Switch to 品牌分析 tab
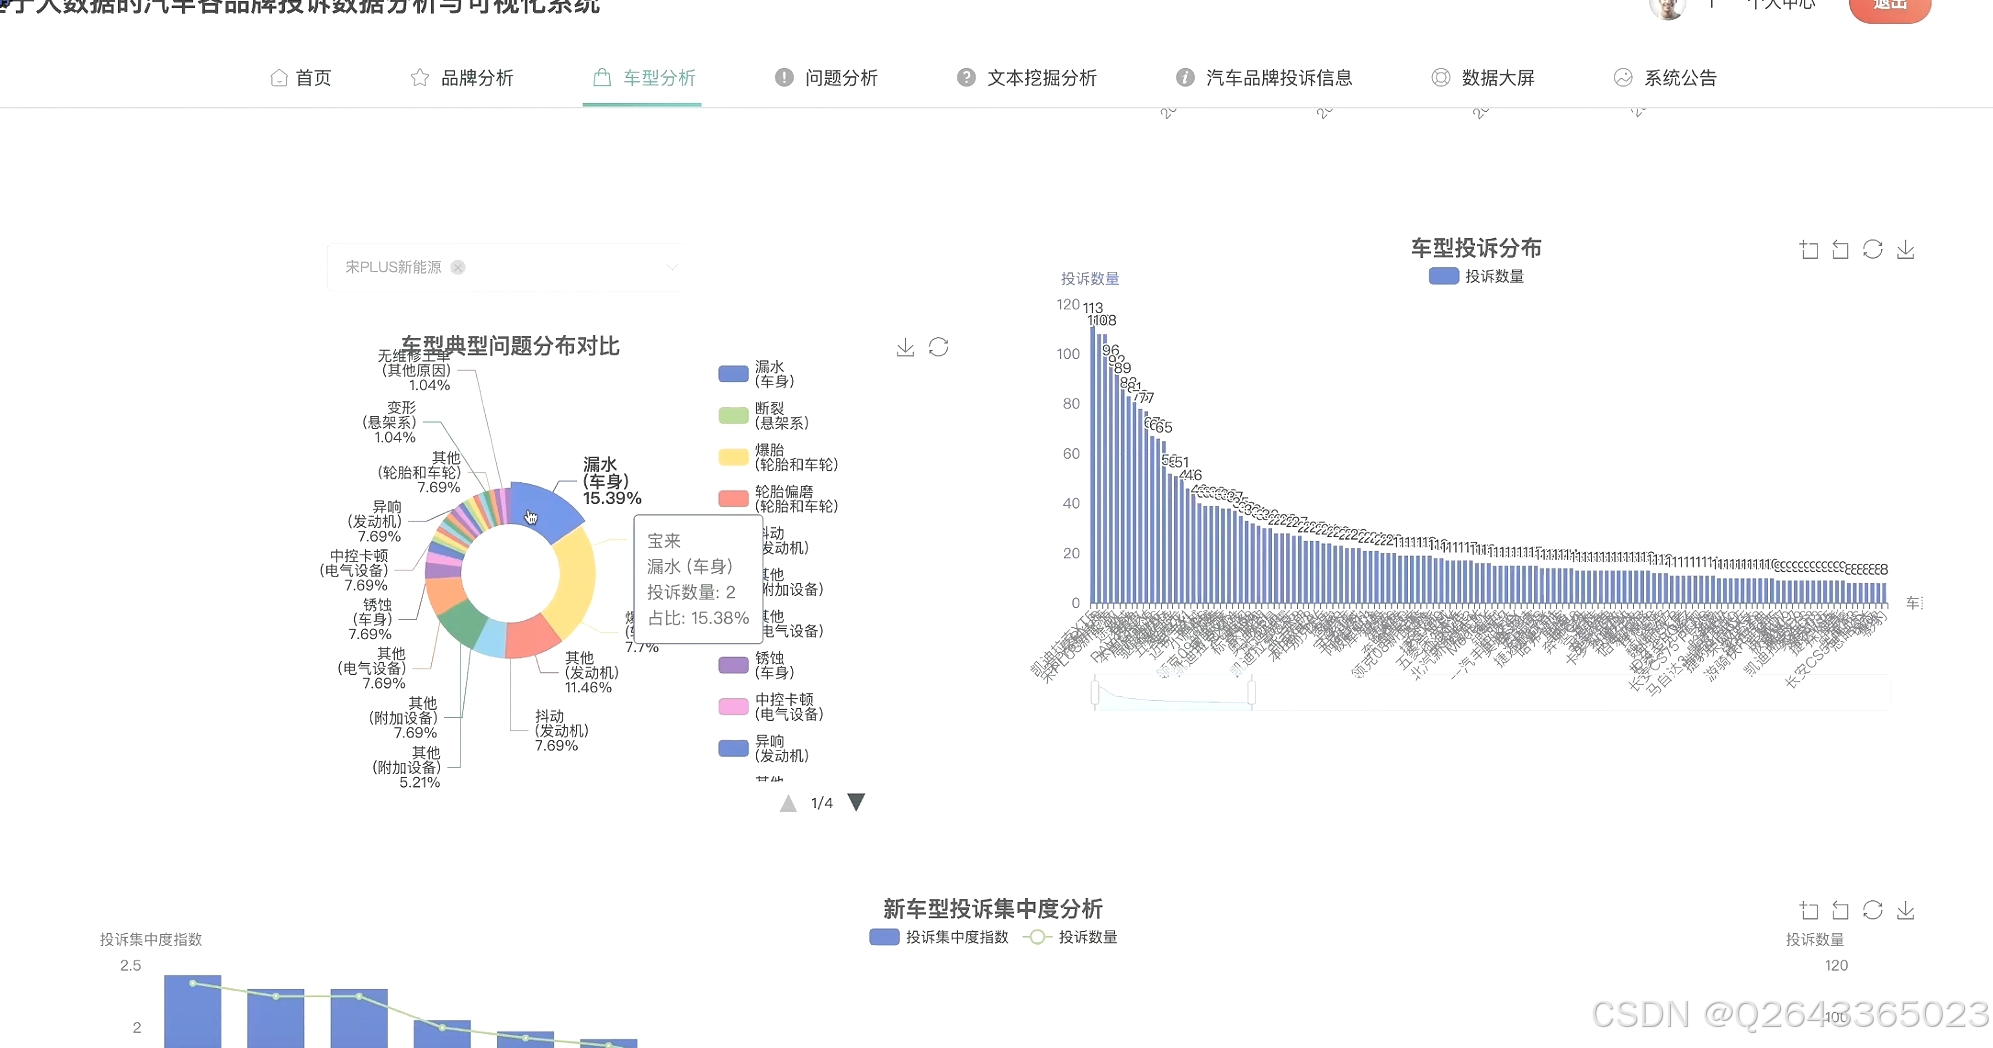Viewport: 1993px width, 1048px height. (462, 78)
